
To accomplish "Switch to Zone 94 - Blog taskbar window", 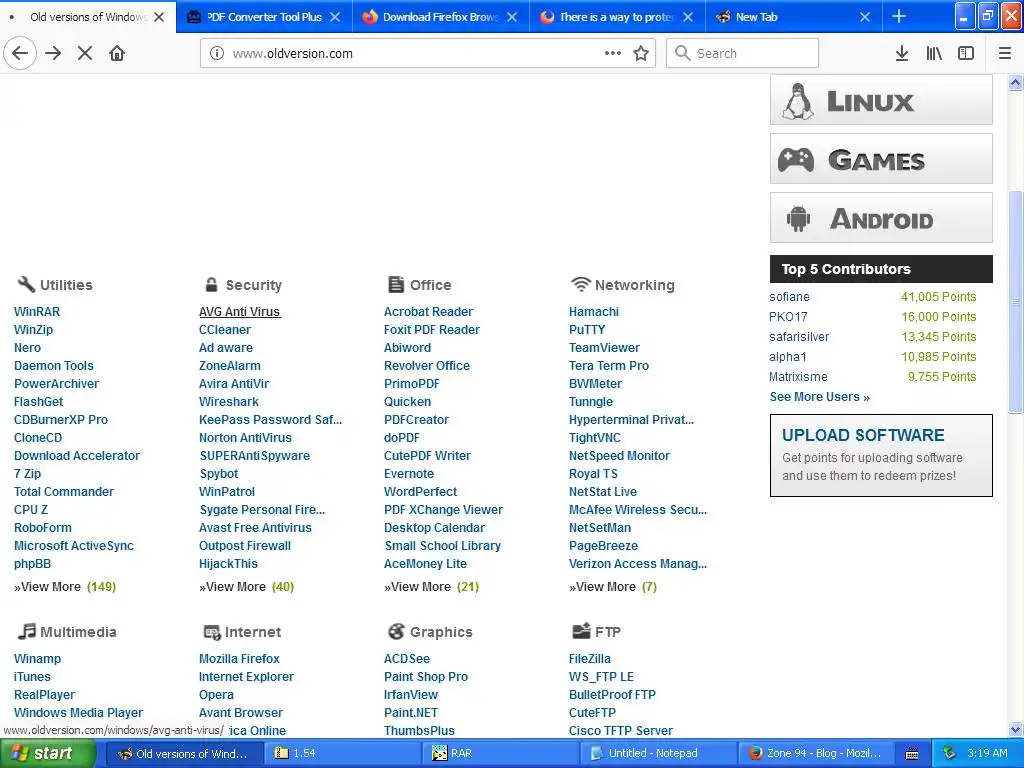I will [816, 754].
